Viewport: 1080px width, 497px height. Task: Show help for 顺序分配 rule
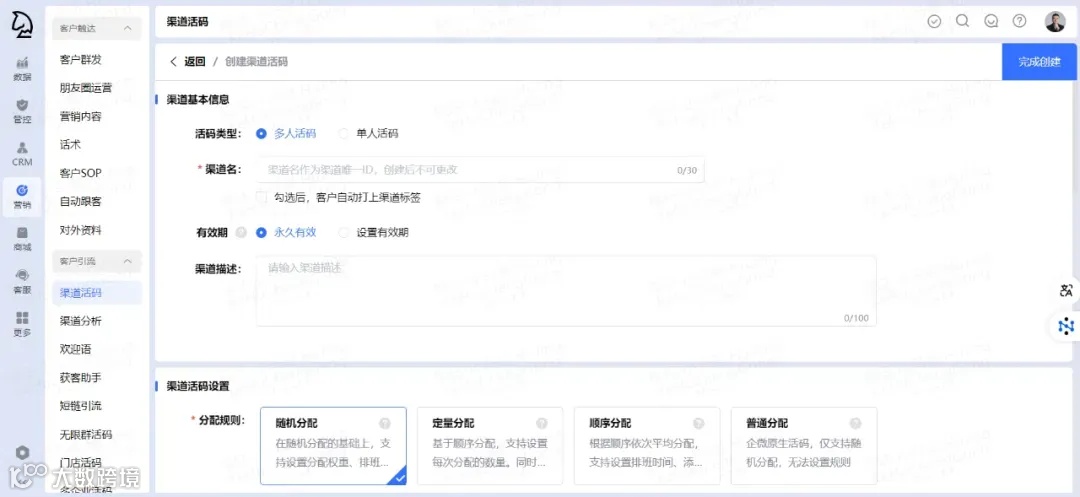point(698,423)
